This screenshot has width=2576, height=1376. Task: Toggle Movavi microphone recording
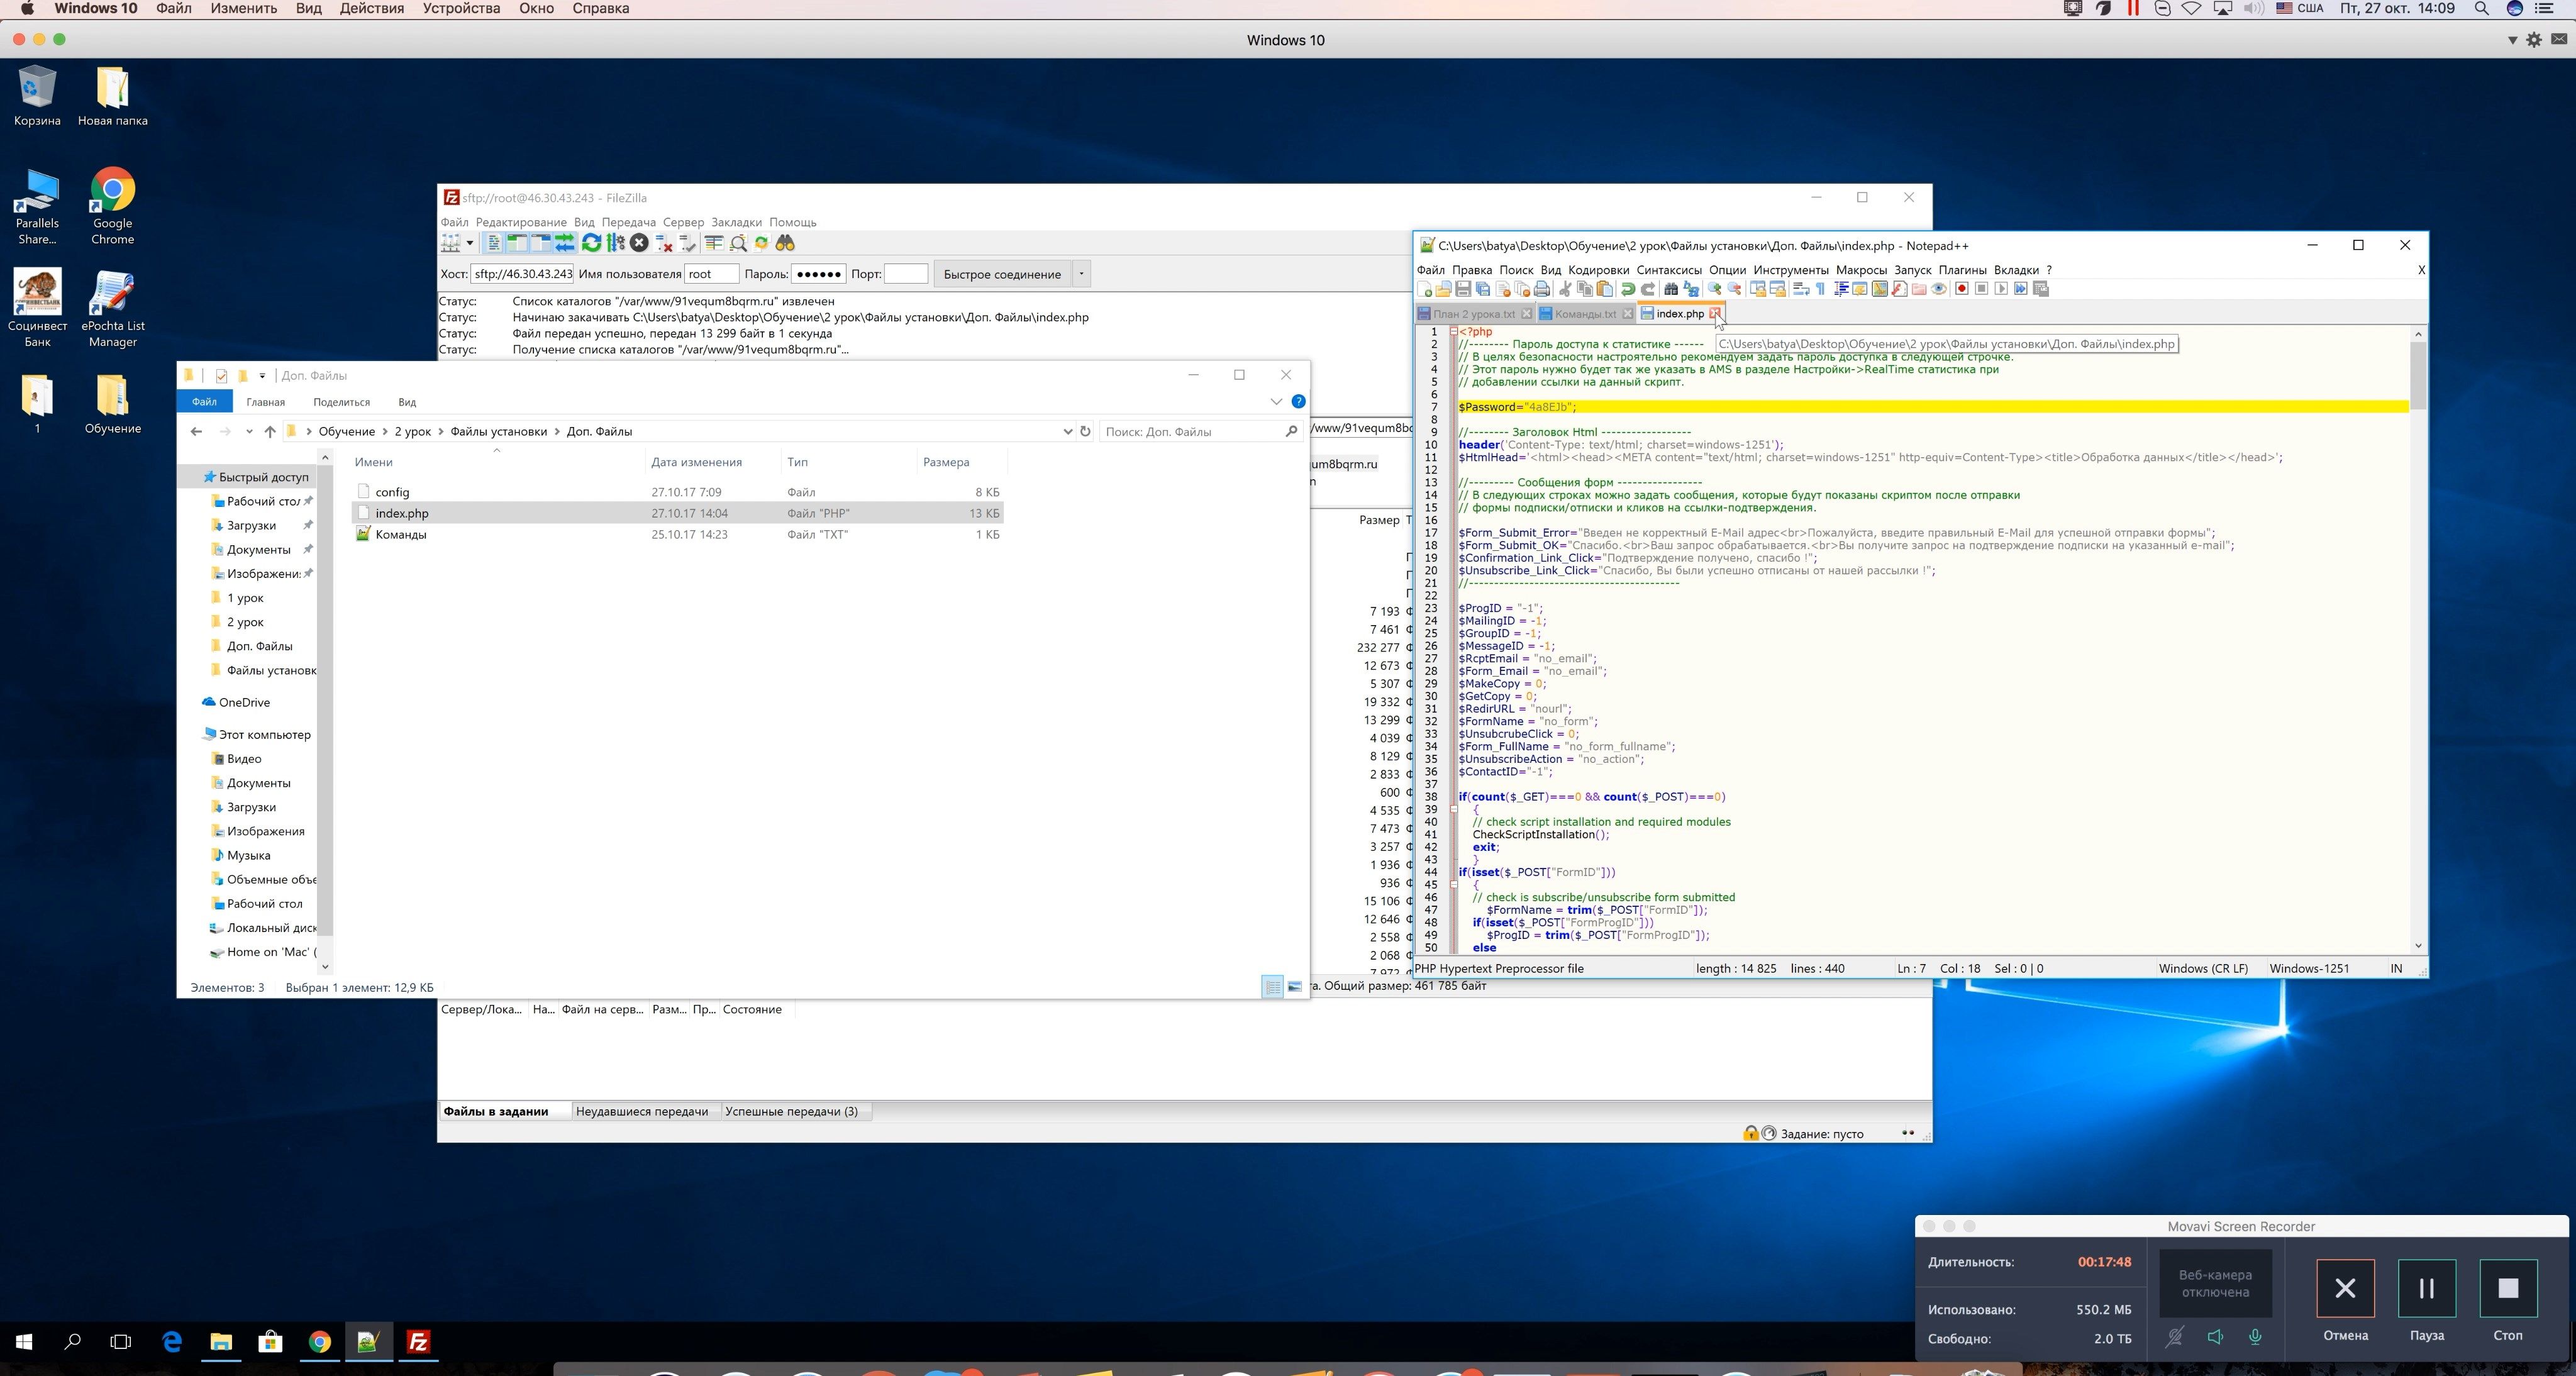click(2255, 1337)
